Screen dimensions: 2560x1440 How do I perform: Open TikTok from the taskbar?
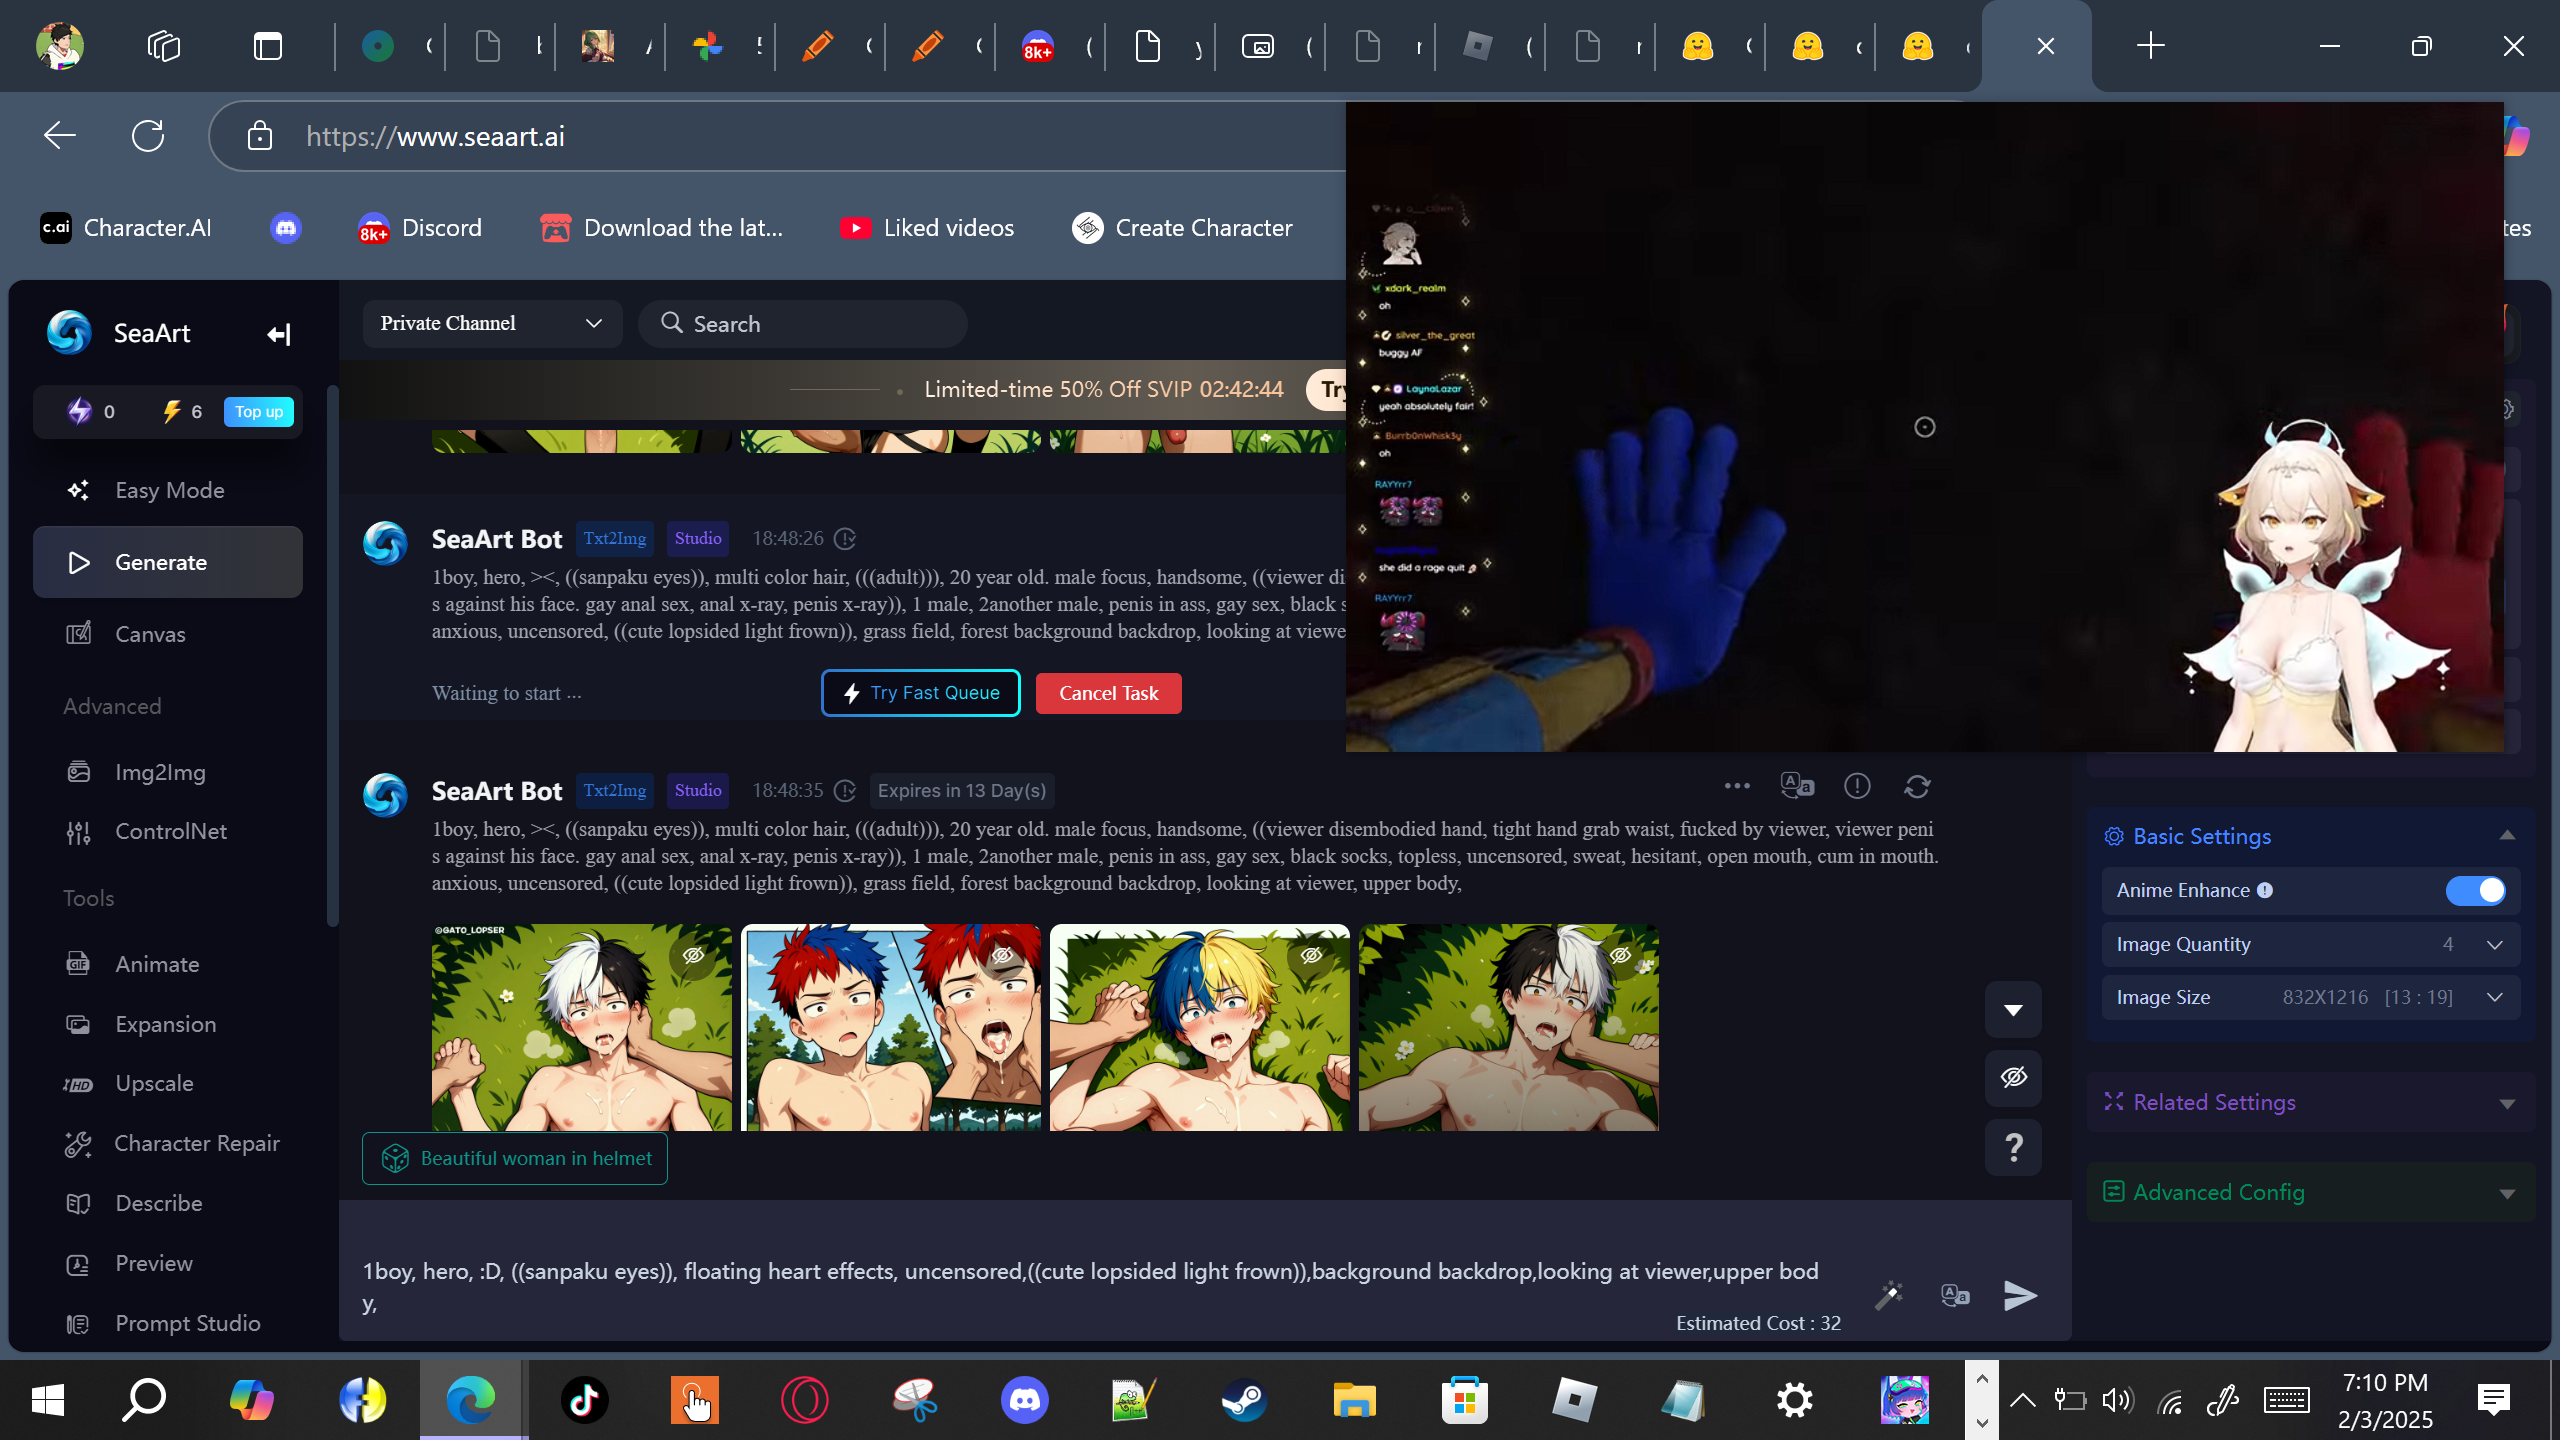[x=585, y=1400]
